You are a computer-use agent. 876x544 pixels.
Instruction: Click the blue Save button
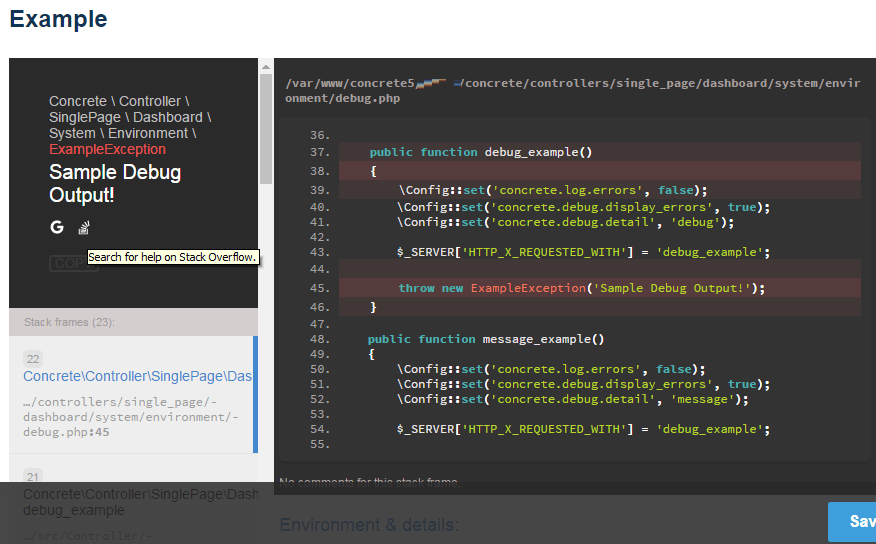point(853,521)
